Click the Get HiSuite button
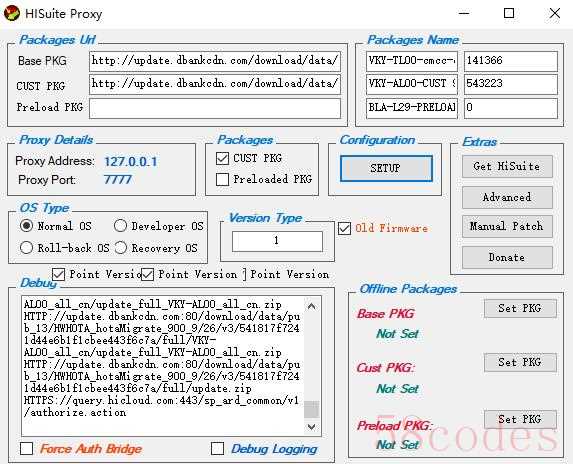The height and width of the screenshot is (464, 573). (507, 167)
